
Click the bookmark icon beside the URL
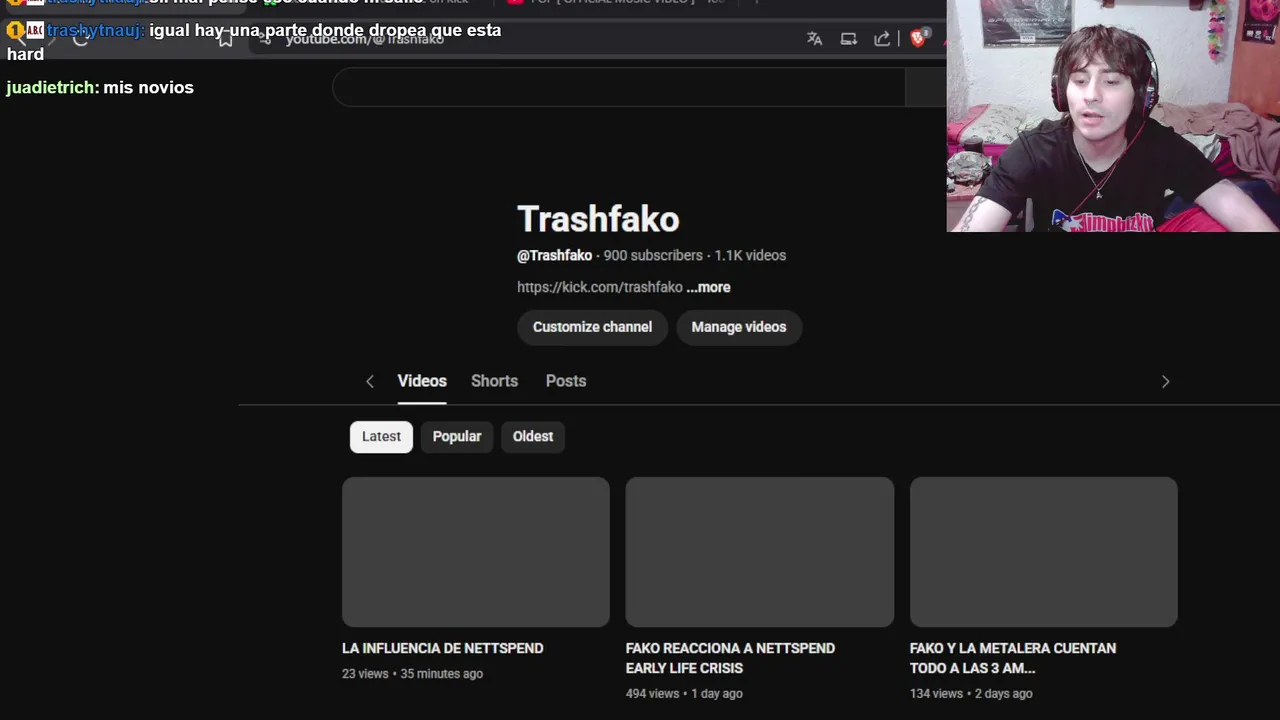tap(225, 39)
